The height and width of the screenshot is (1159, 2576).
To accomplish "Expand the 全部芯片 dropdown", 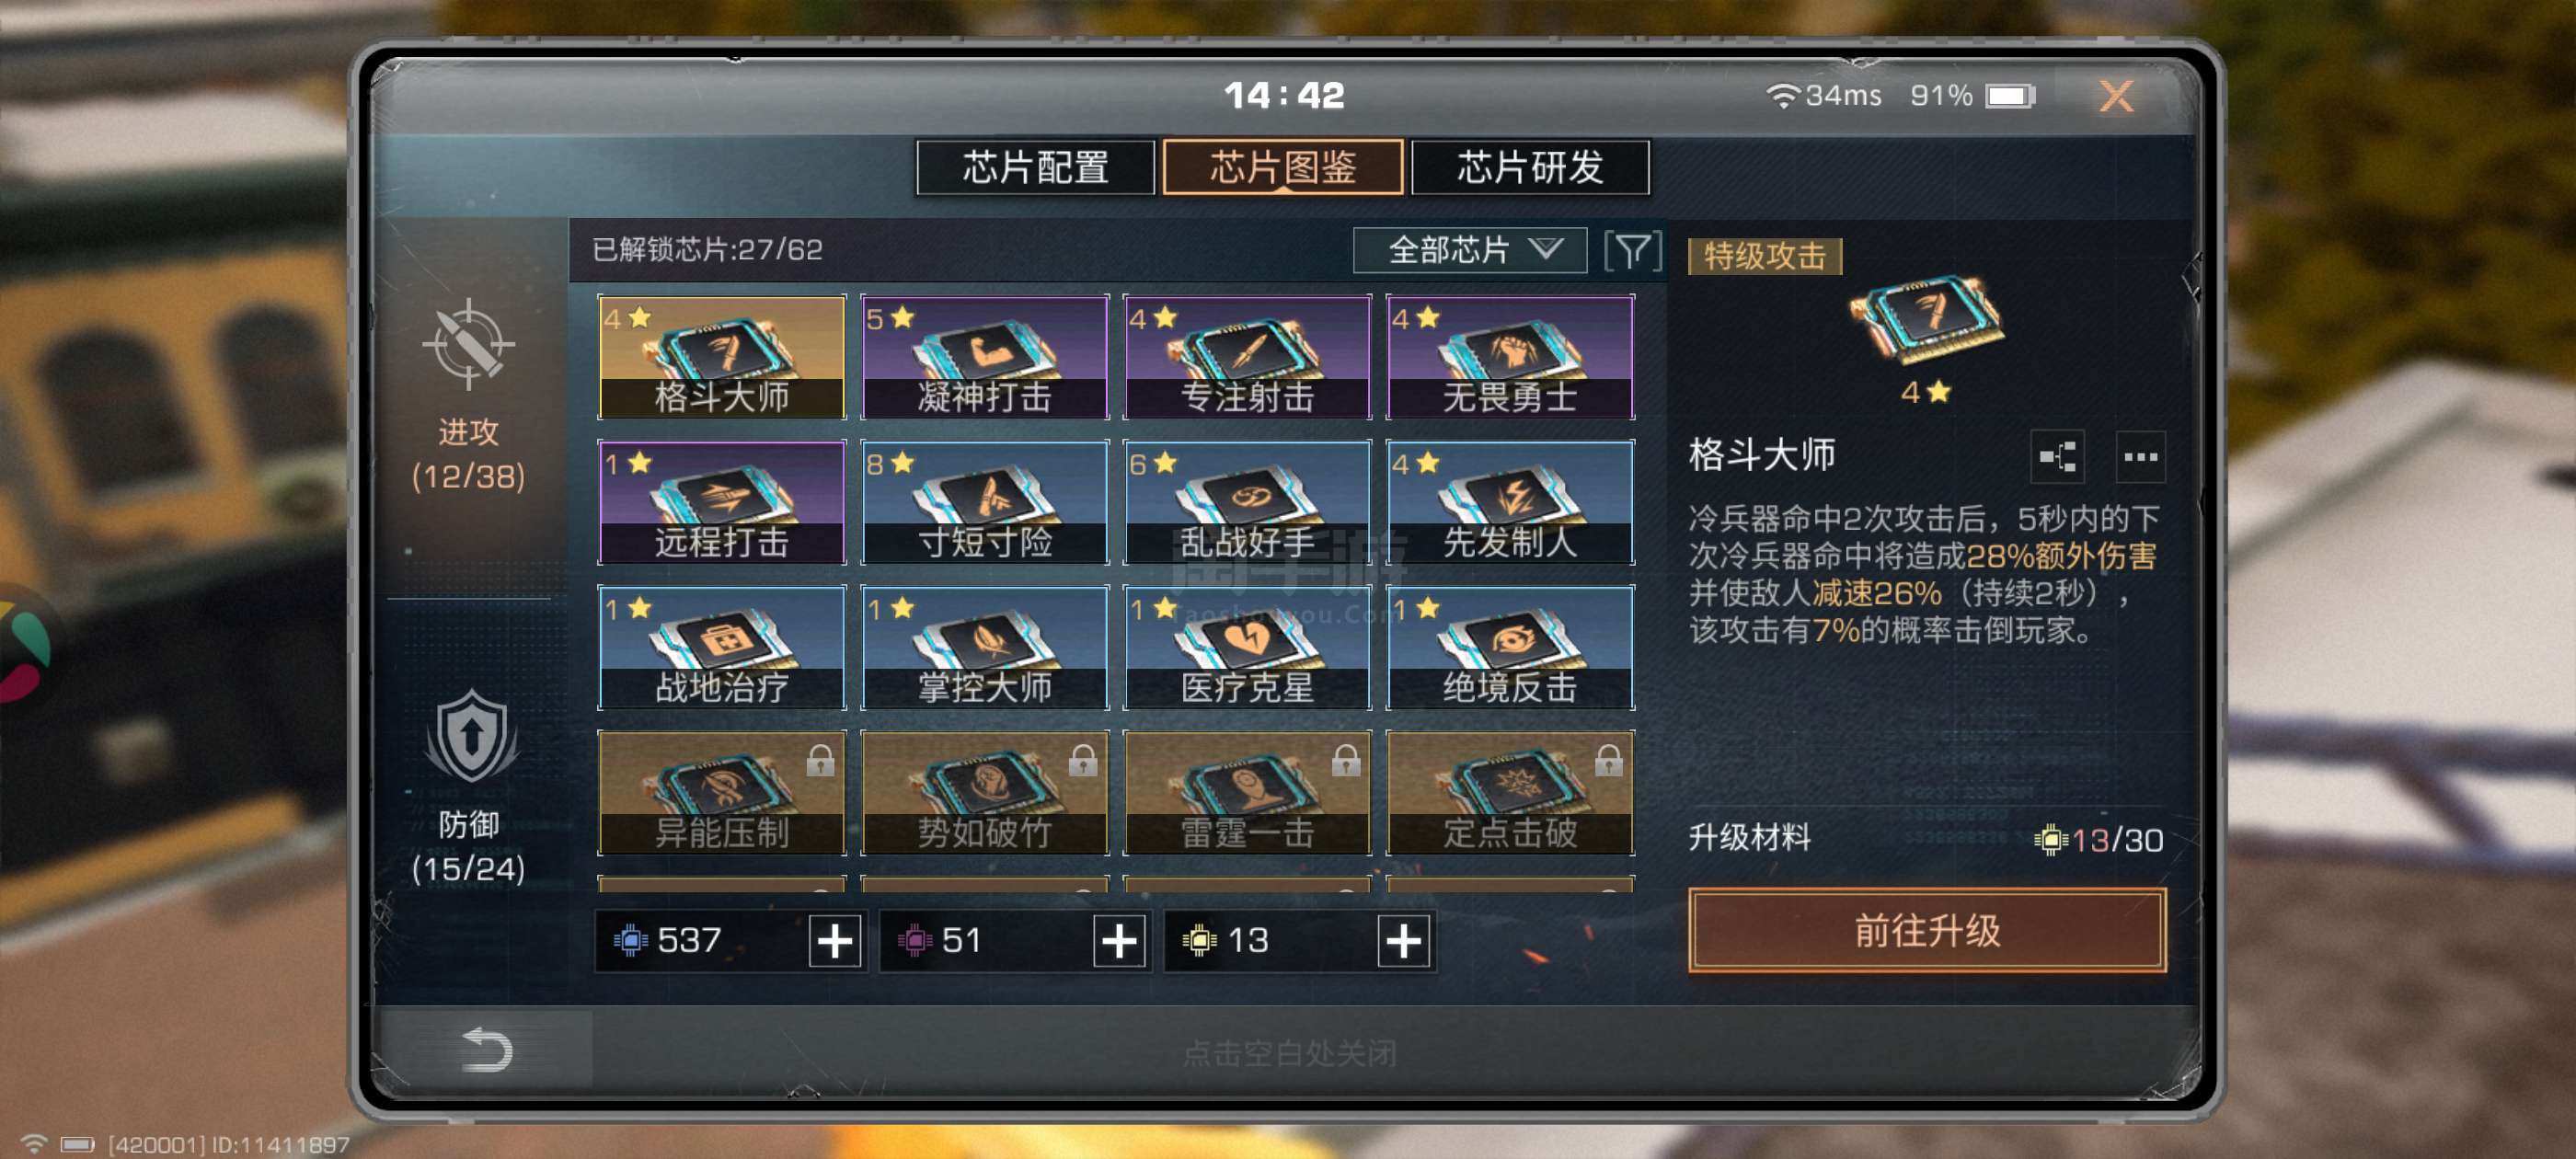I will (1469, 250).
